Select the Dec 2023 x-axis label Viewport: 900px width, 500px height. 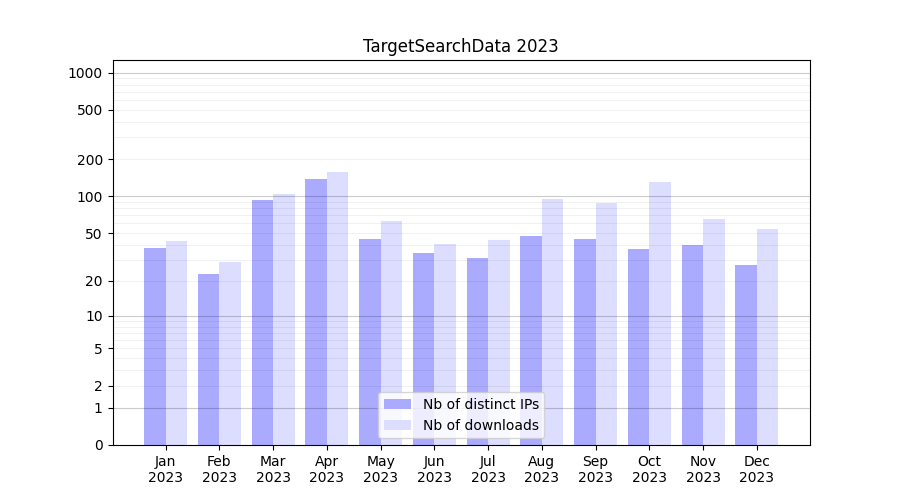757,469
